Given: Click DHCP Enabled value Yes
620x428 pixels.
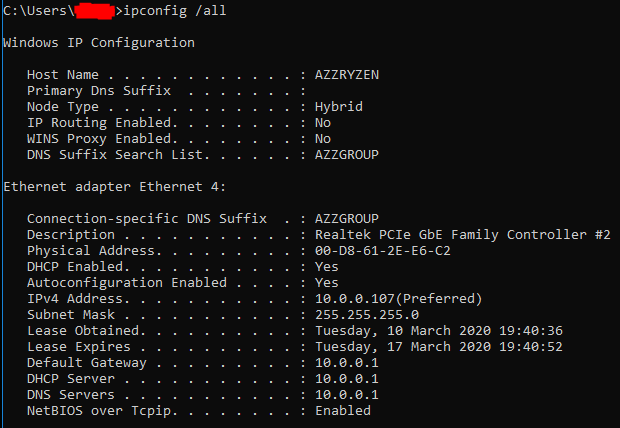Looking at the screenshot, I should (327, 267).
